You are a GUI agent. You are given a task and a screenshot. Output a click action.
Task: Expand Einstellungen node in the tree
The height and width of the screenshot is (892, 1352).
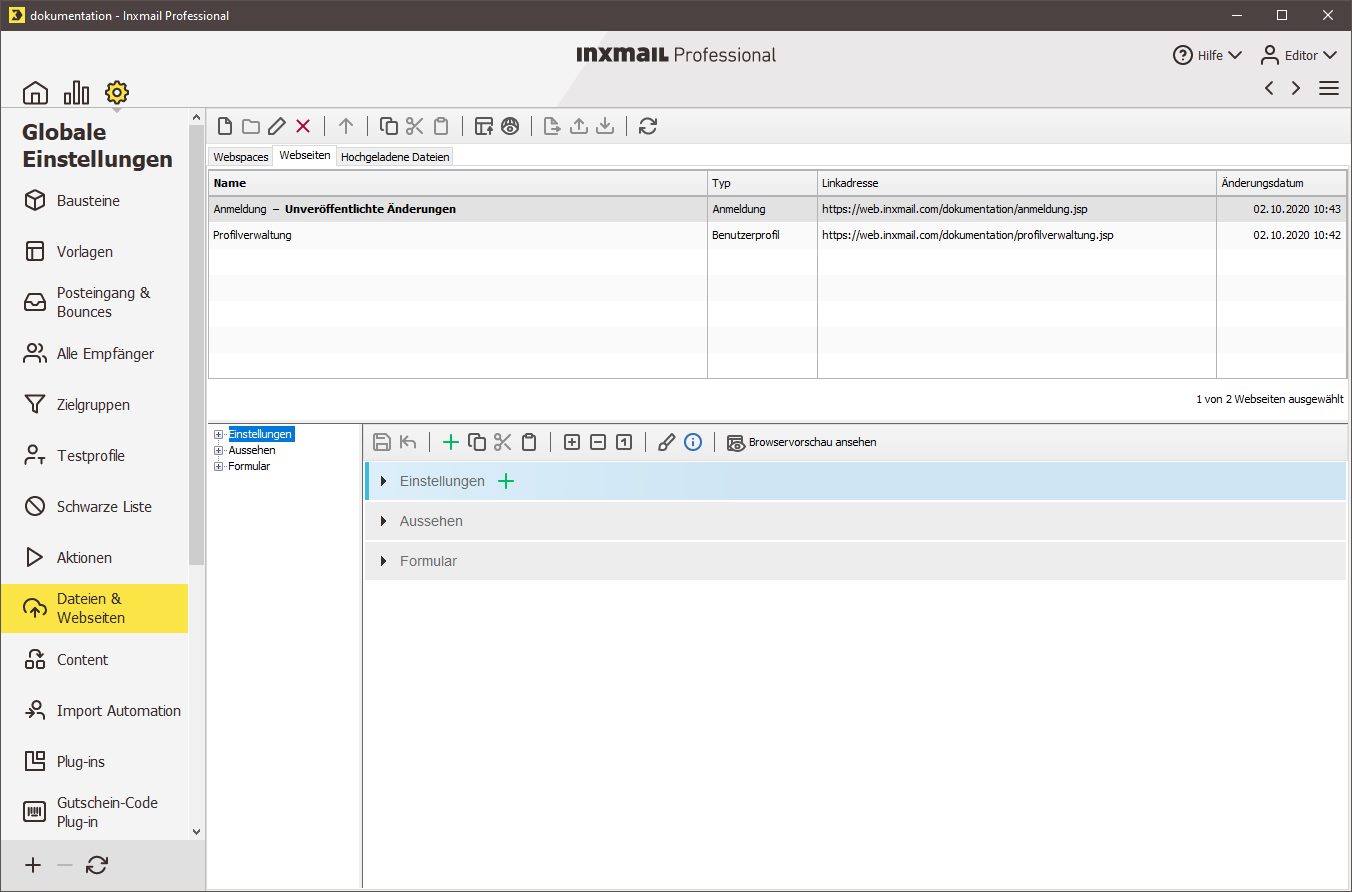(x=218, y=434)
